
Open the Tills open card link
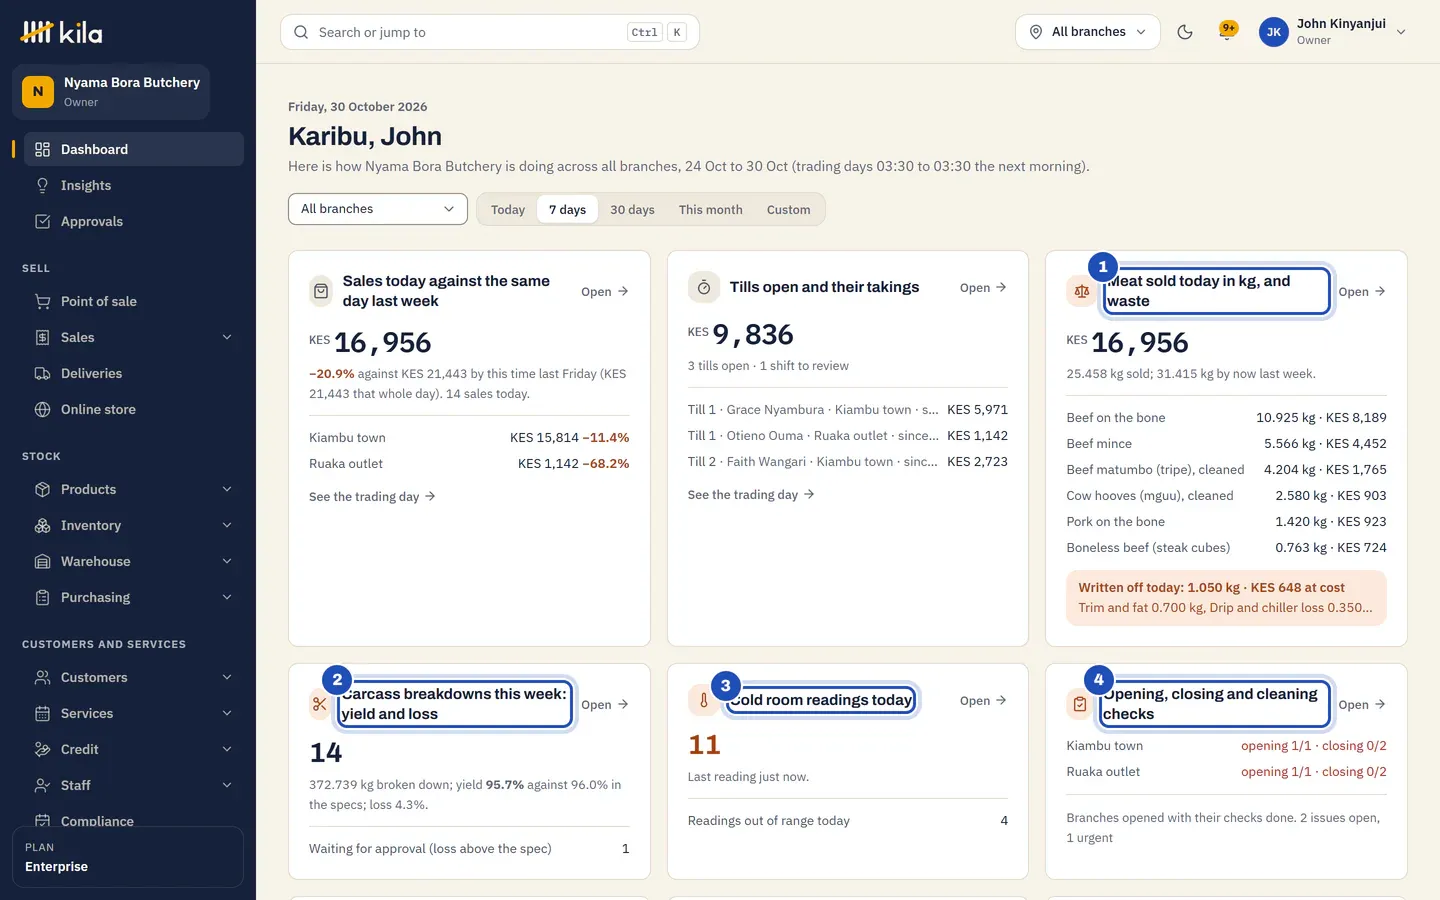click(983, 287)
